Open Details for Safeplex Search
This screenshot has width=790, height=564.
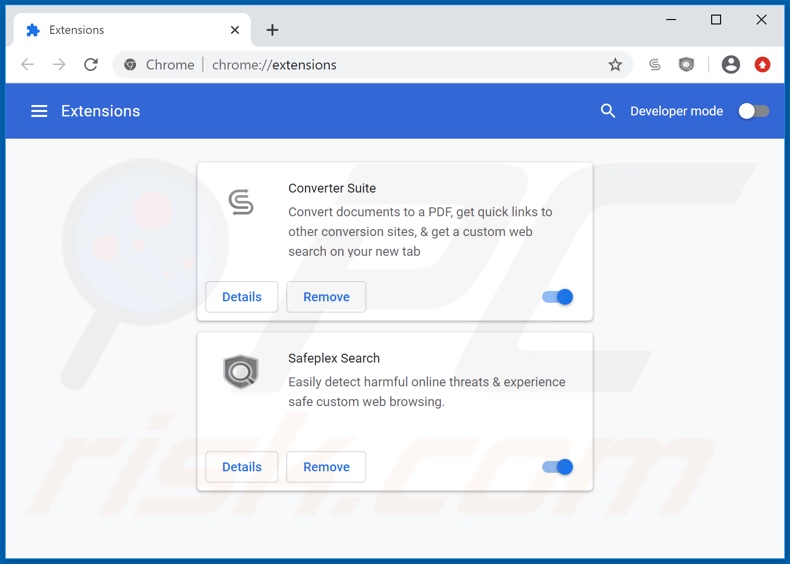242,467
